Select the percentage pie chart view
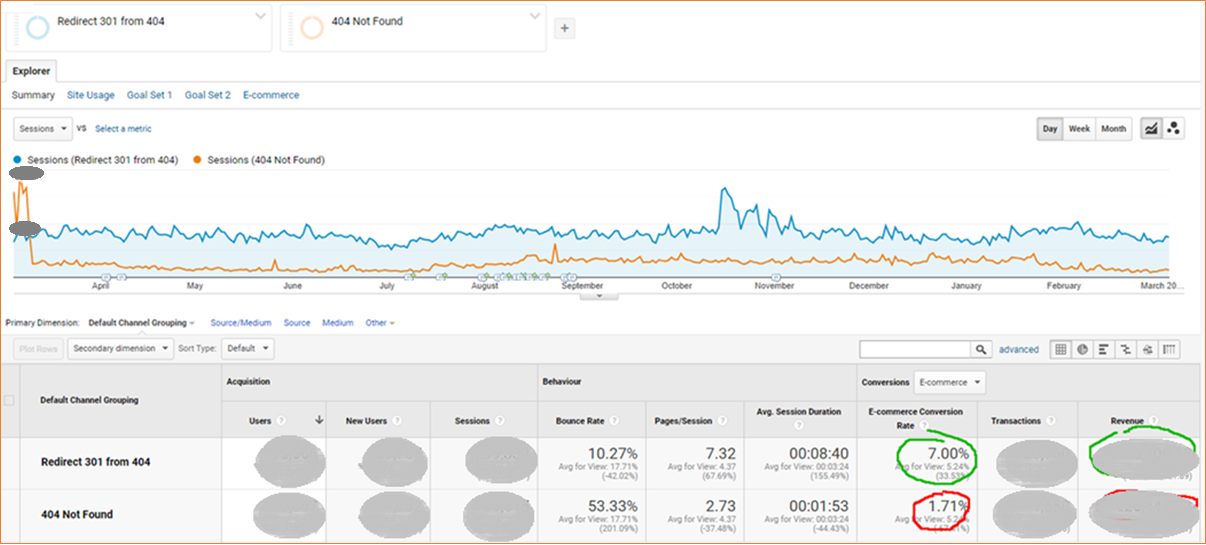 1081,349
